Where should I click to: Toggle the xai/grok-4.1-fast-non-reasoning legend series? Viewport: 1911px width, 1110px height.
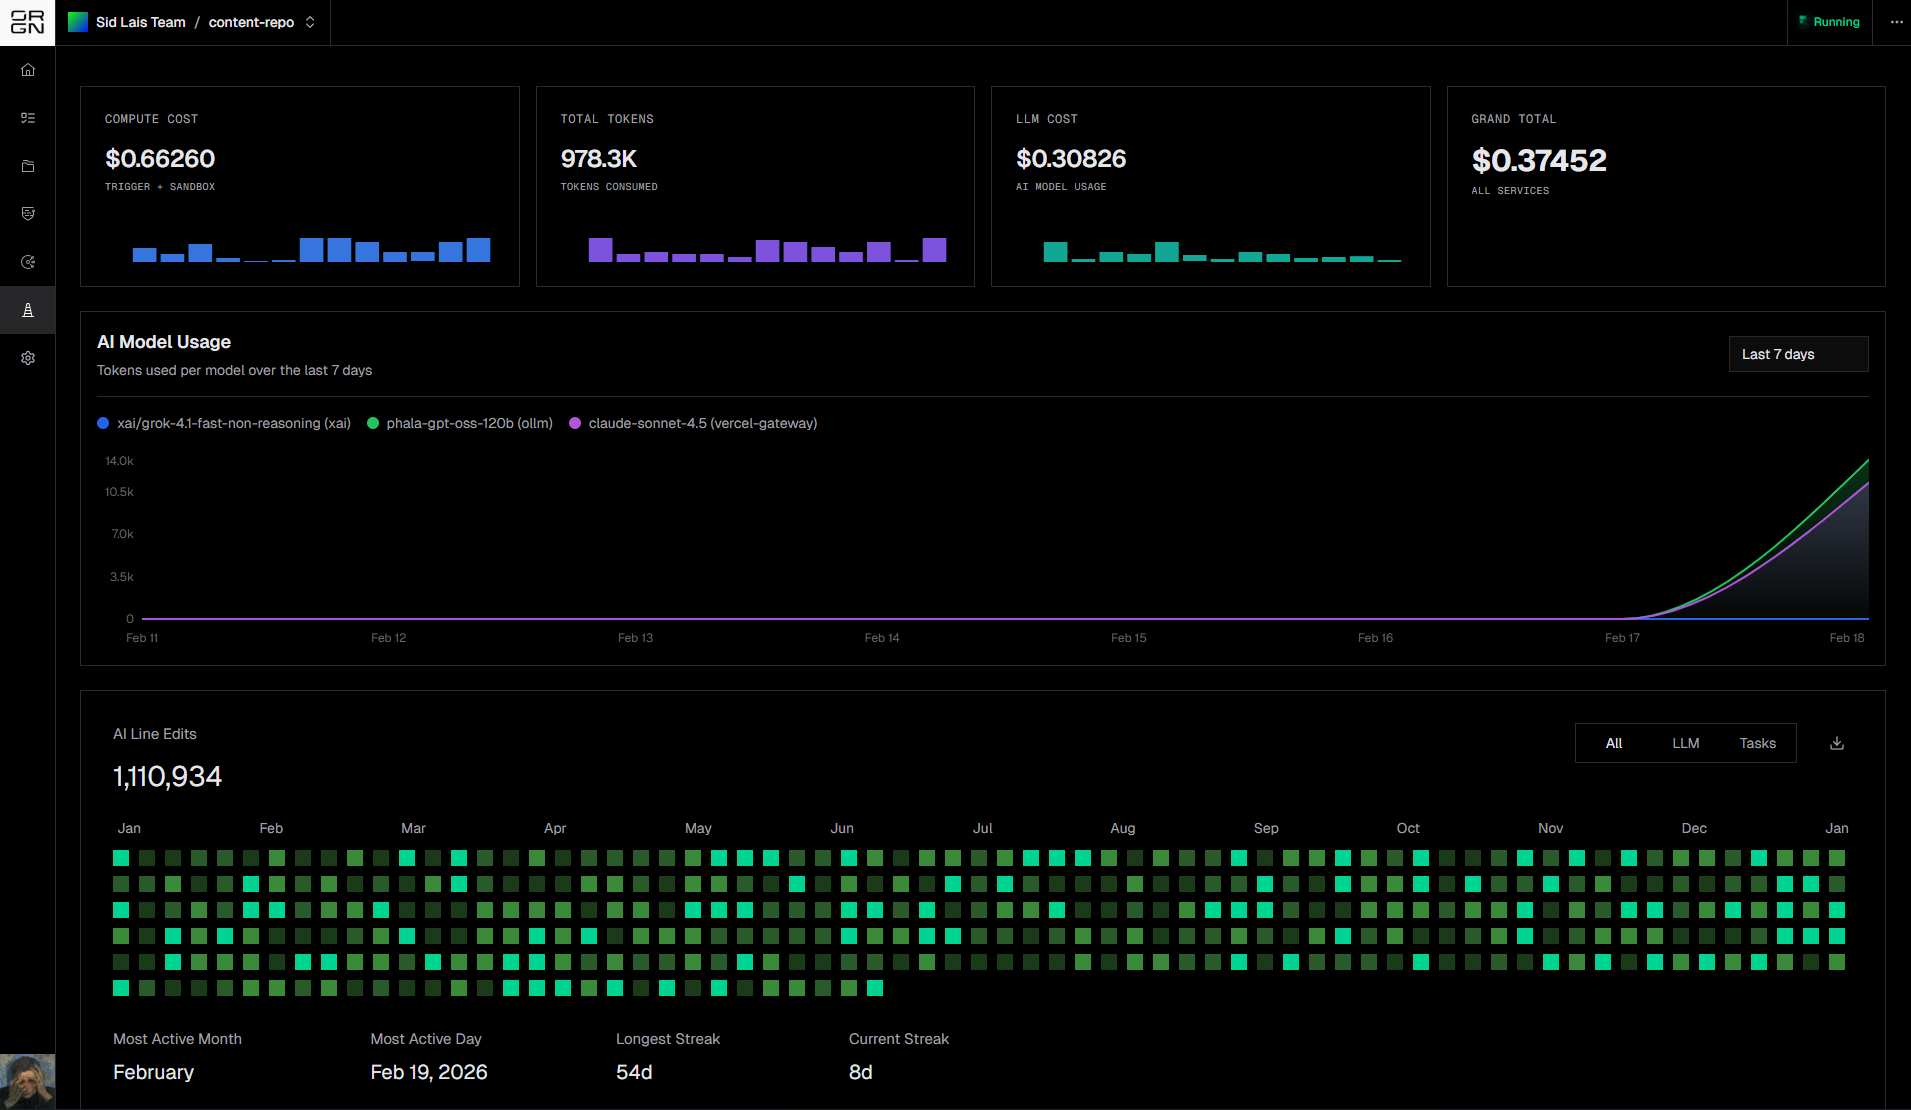point(224,423)
